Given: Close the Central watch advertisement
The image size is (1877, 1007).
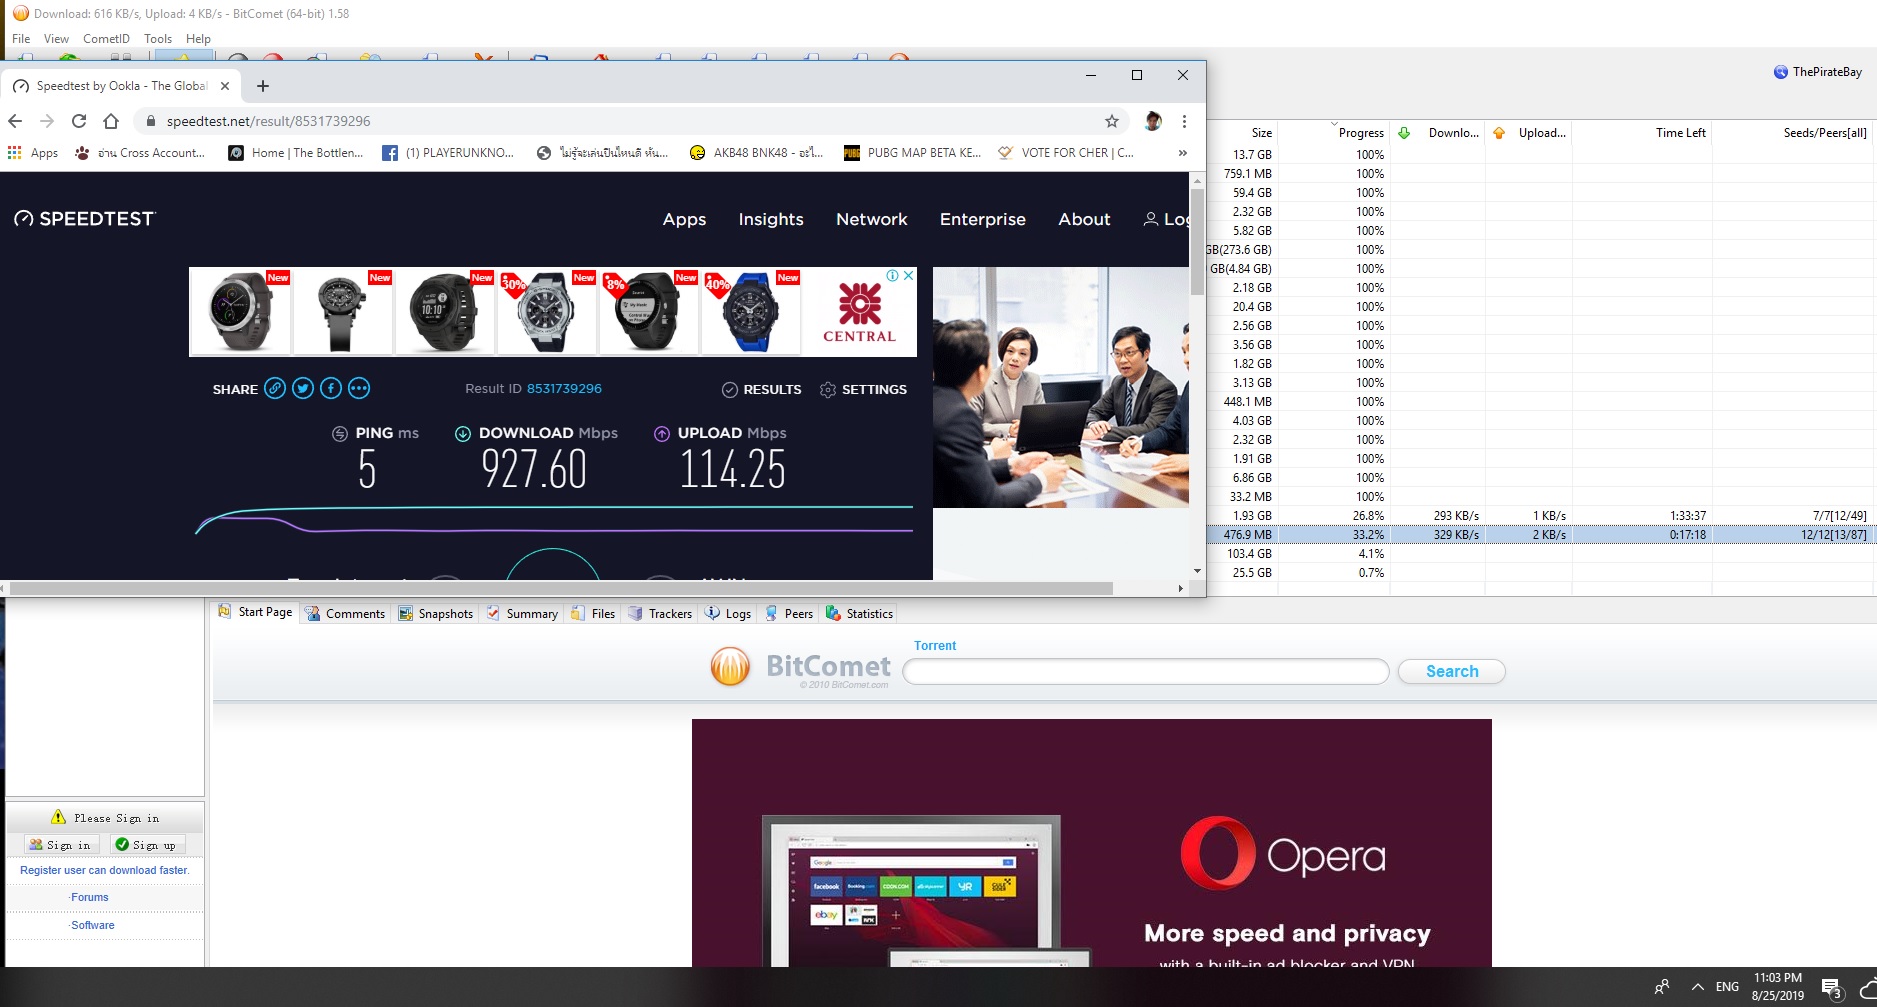Looking at the screenshot, I should coord(908,275).
